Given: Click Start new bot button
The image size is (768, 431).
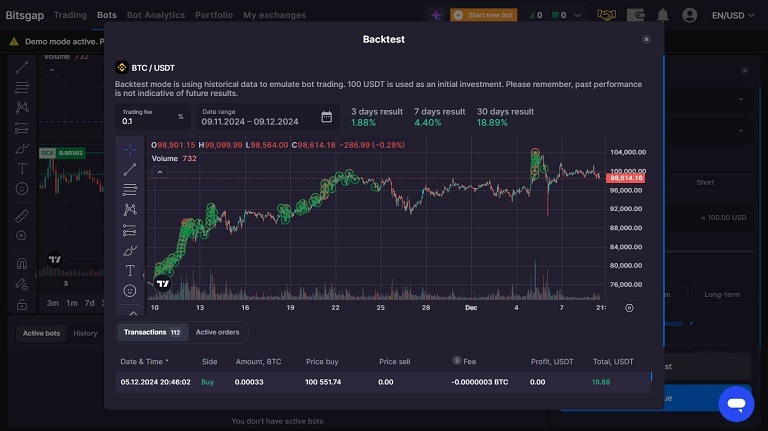Looking at the screenshot, I should (483, 15).
